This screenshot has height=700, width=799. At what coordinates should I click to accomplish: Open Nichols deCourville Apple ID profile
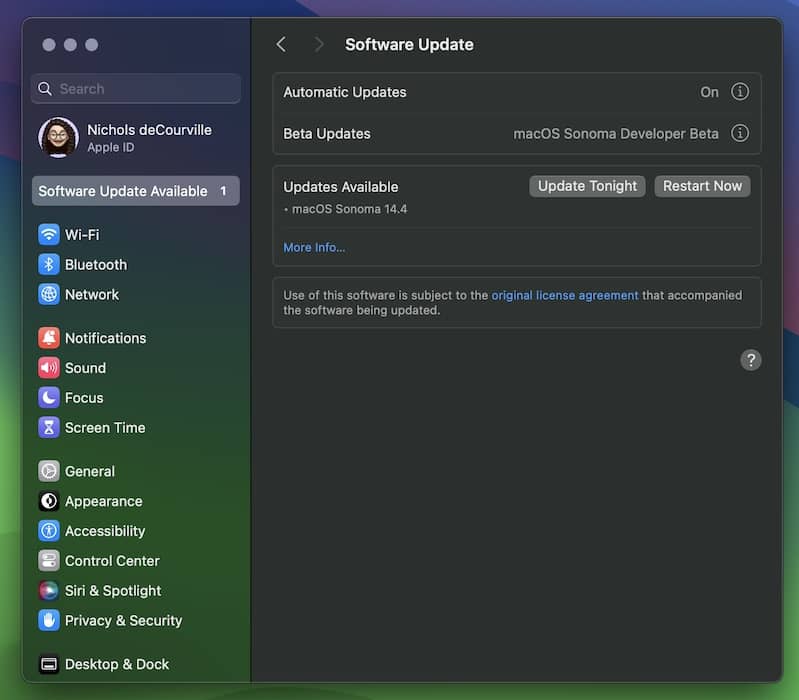click(135, 138)
